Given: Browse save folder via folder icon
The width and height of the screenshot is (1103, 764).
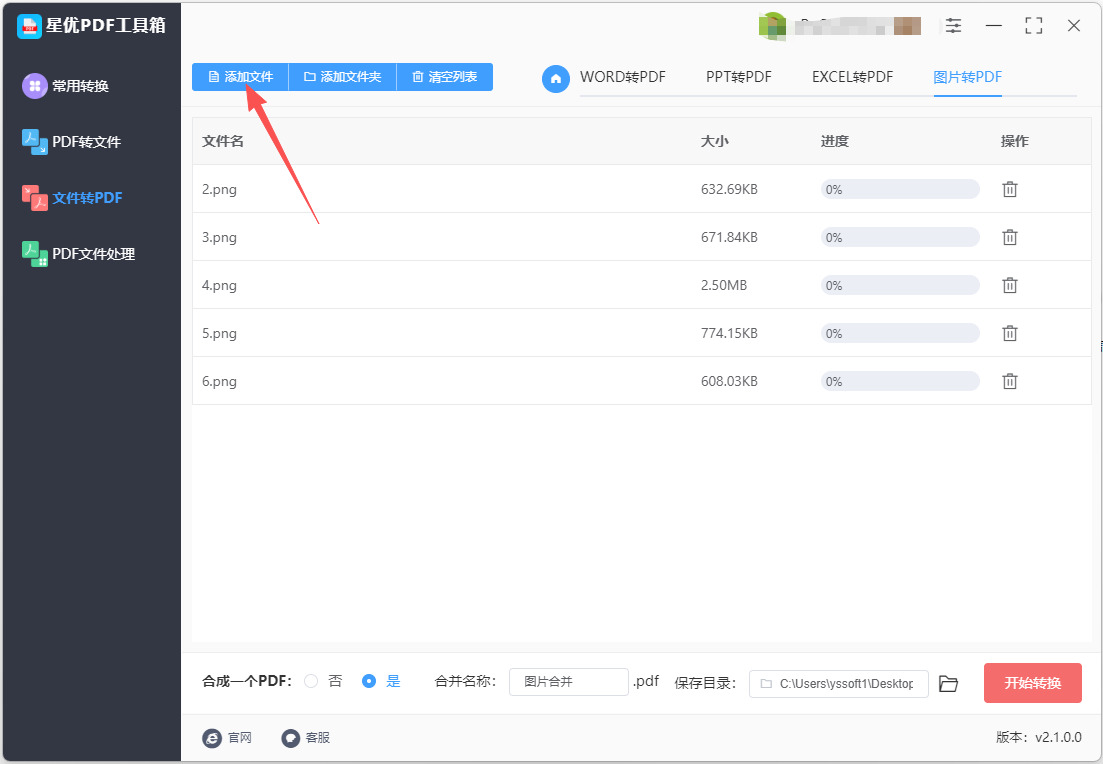Looking at the screenshot, I should [x=948, y=683].
